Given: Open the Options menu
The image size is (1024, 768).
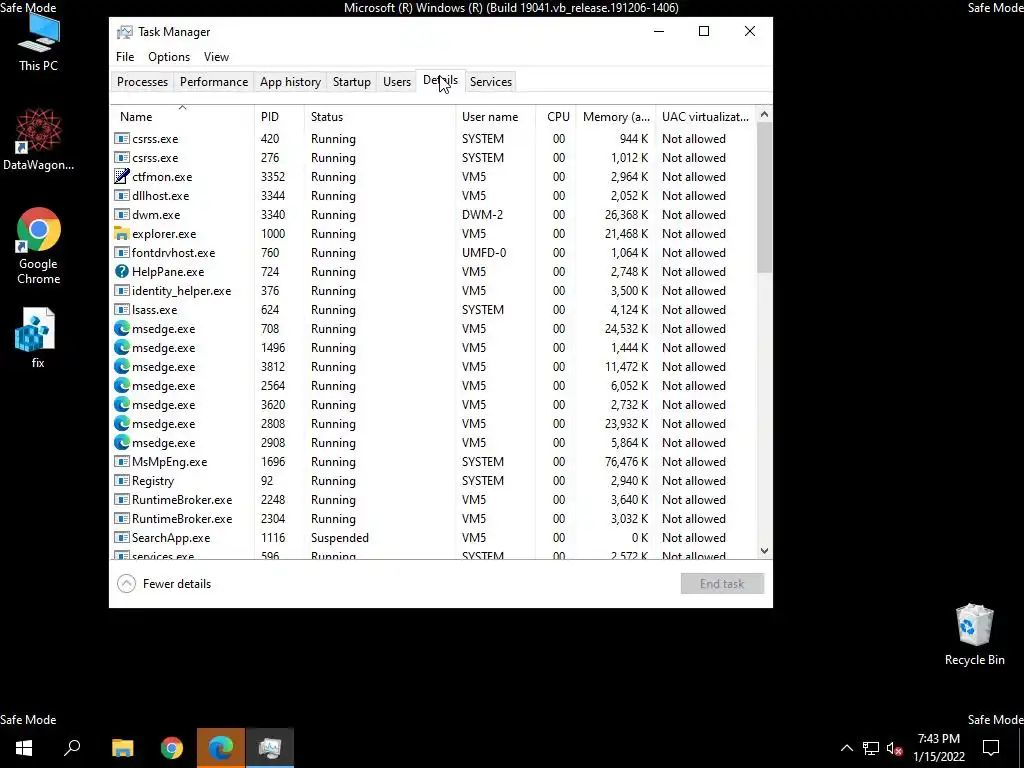Looking at the screenshot, I should [168, 57].
